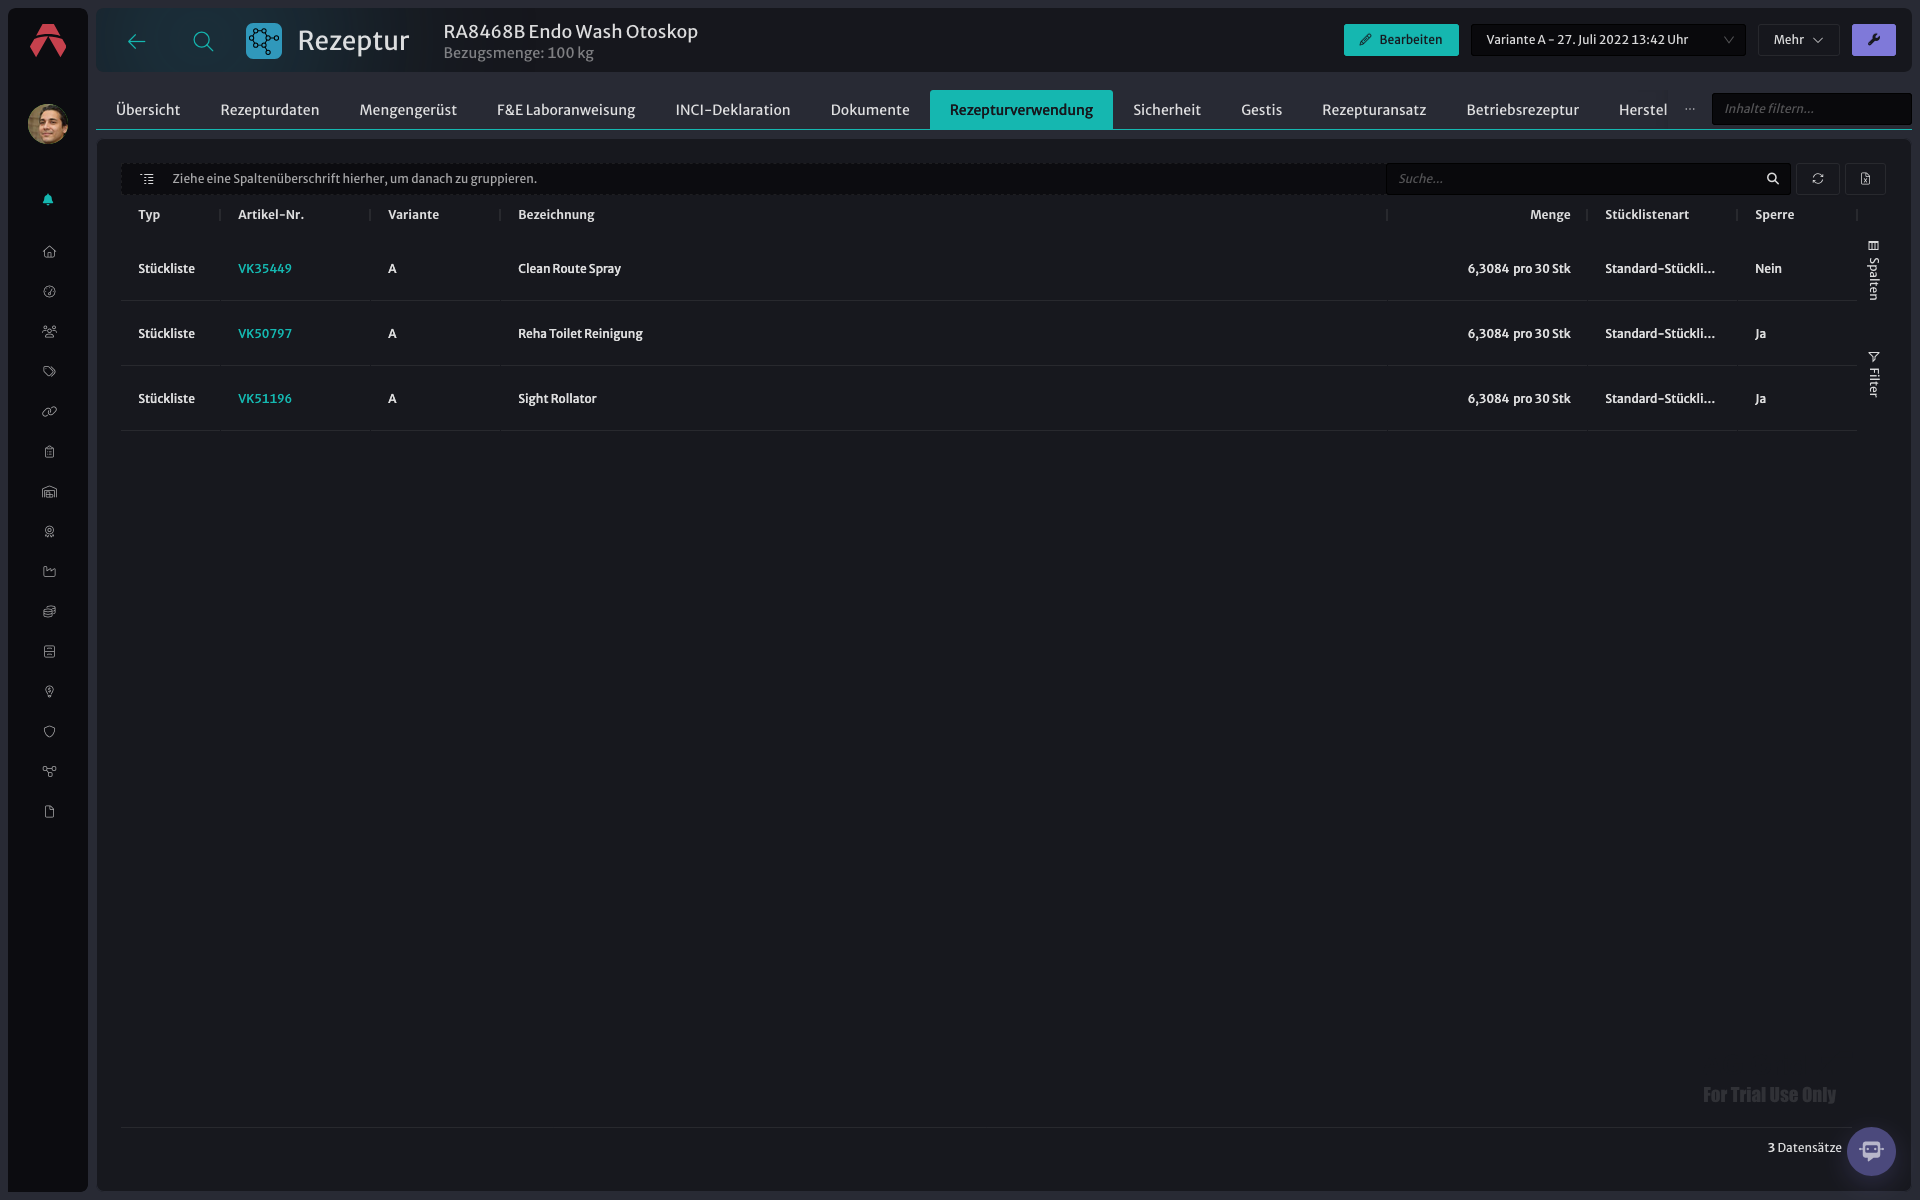
Task: Open the notifications bell in sidebar
Action: pyautogui.click(x=48, y=200)
